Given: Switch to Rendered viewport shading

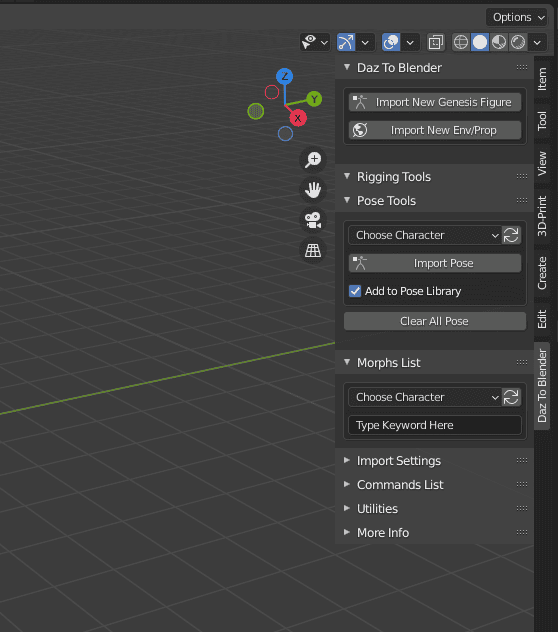Looking at the screenshot, I should click(518, 42).
